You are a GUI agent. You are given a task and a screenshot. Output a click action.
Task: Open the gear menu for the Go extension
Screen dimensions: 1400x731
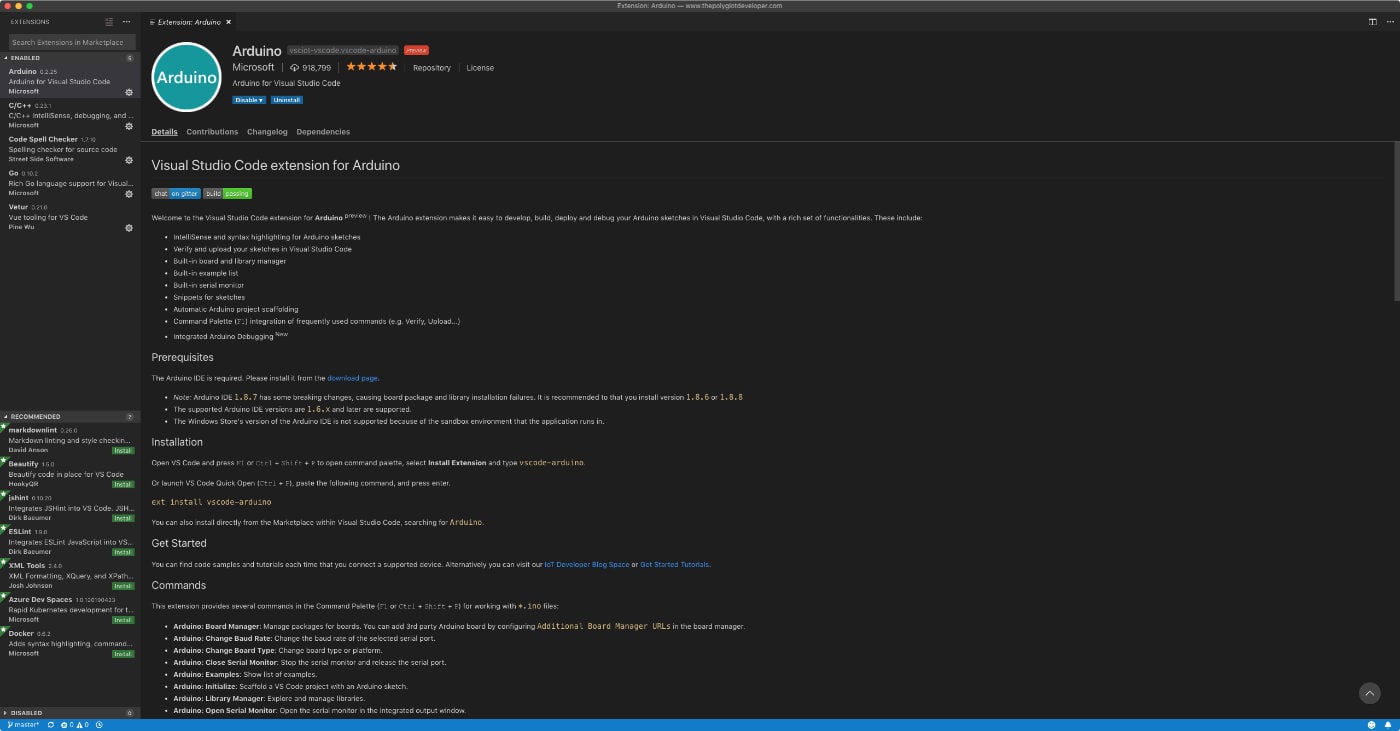129,194
